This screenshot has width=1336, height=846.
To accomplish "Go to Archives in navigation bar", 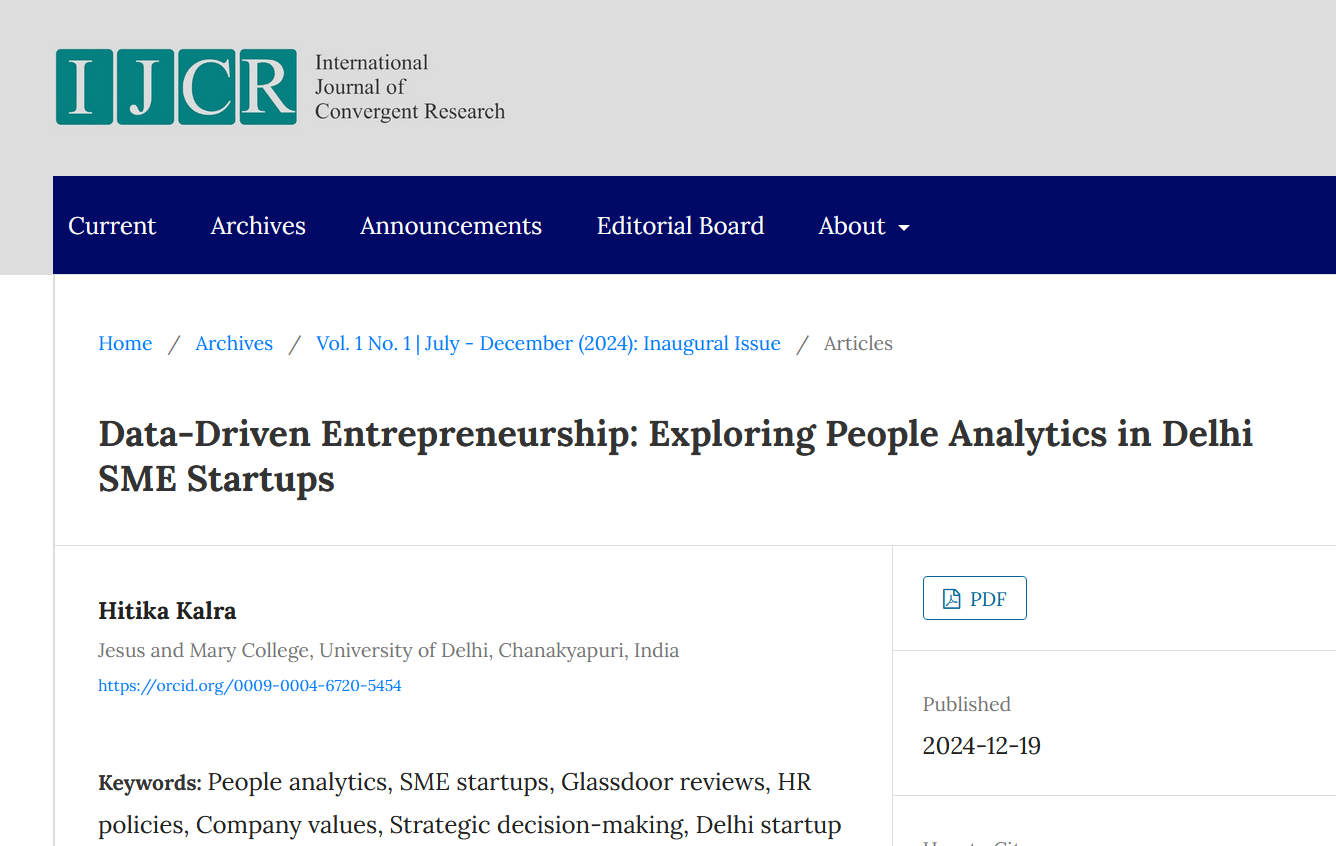I will click(x=258, y=226).
